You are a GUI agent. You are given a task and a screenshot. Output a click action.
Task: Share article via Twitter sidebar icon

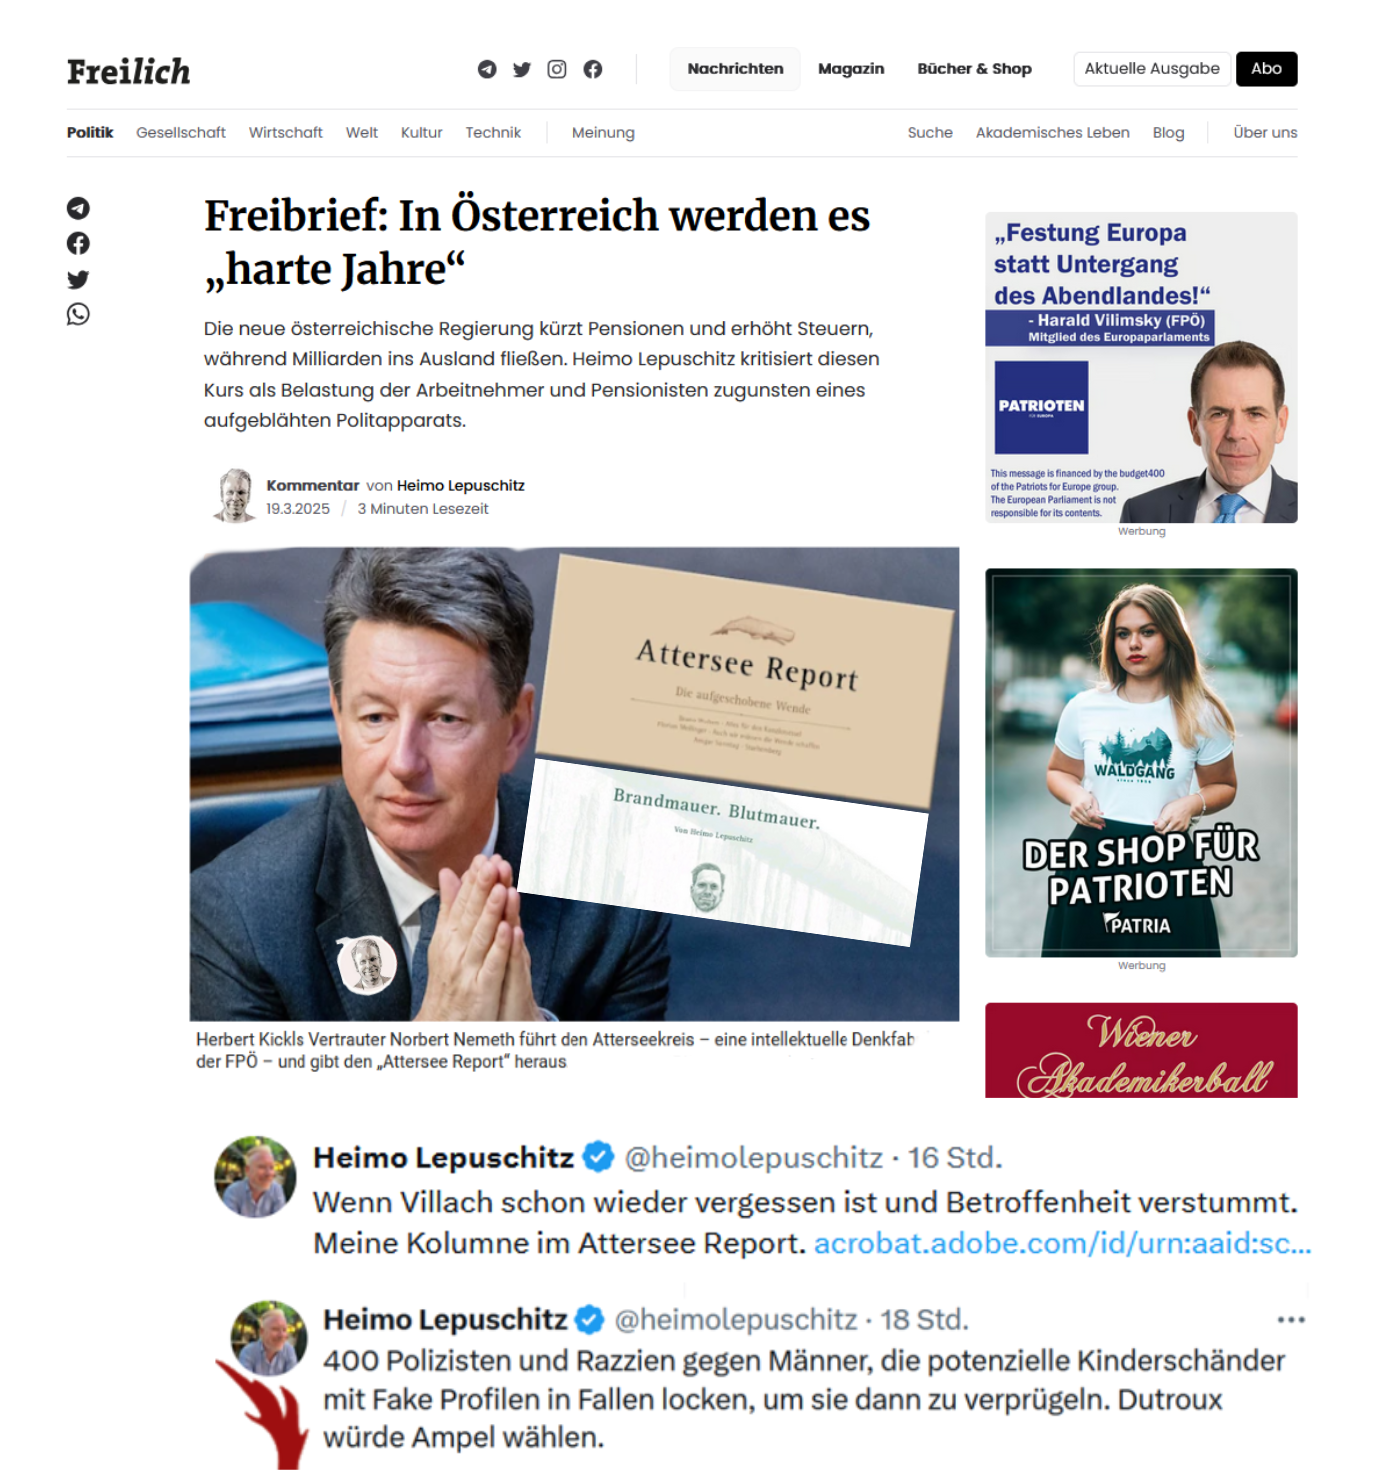(x=78, y=279)
